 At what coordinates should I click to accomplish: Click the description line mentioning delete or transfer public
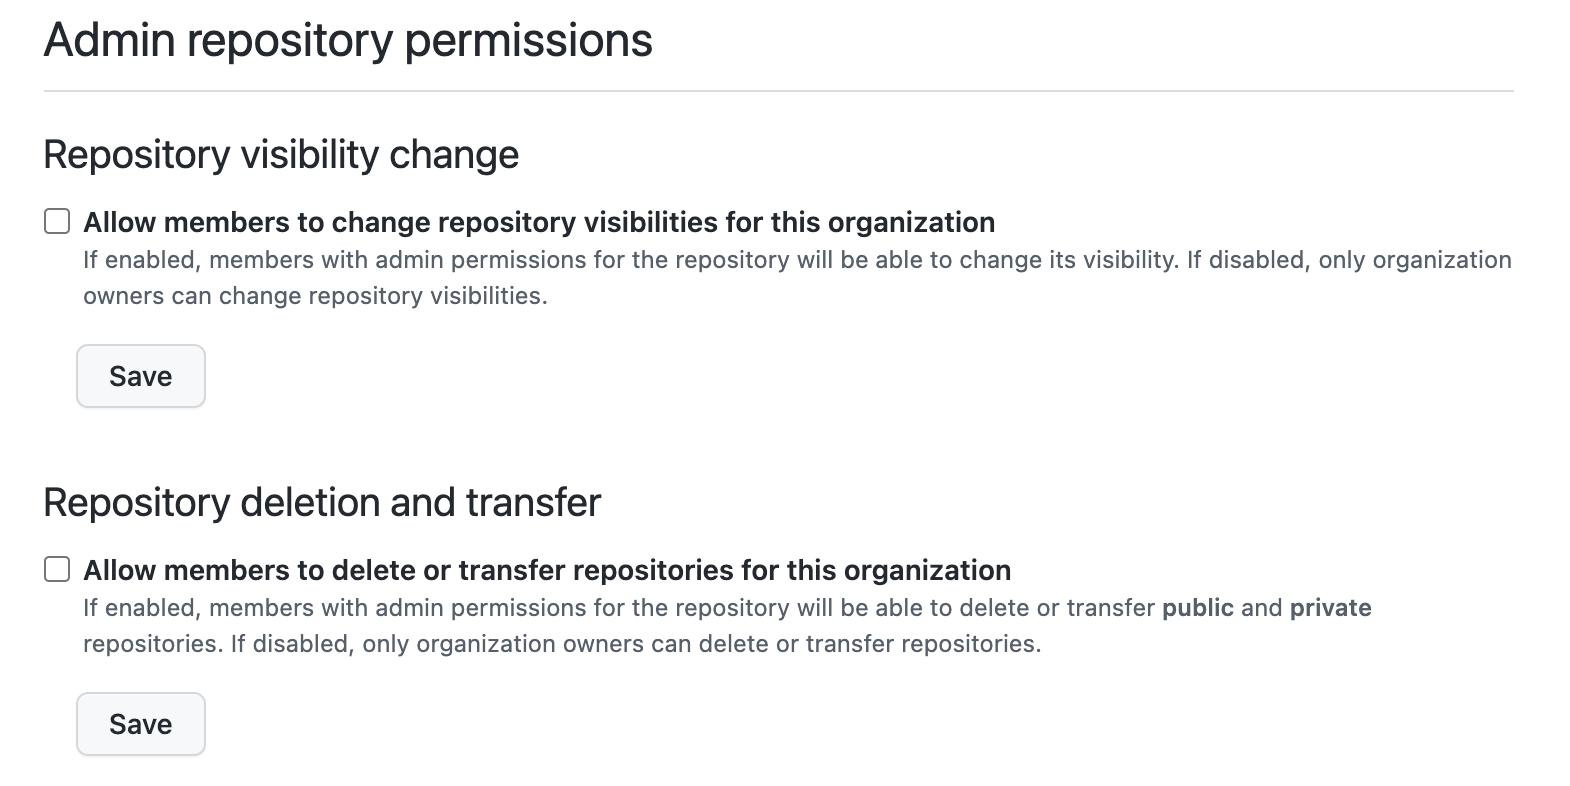[727, 608]
